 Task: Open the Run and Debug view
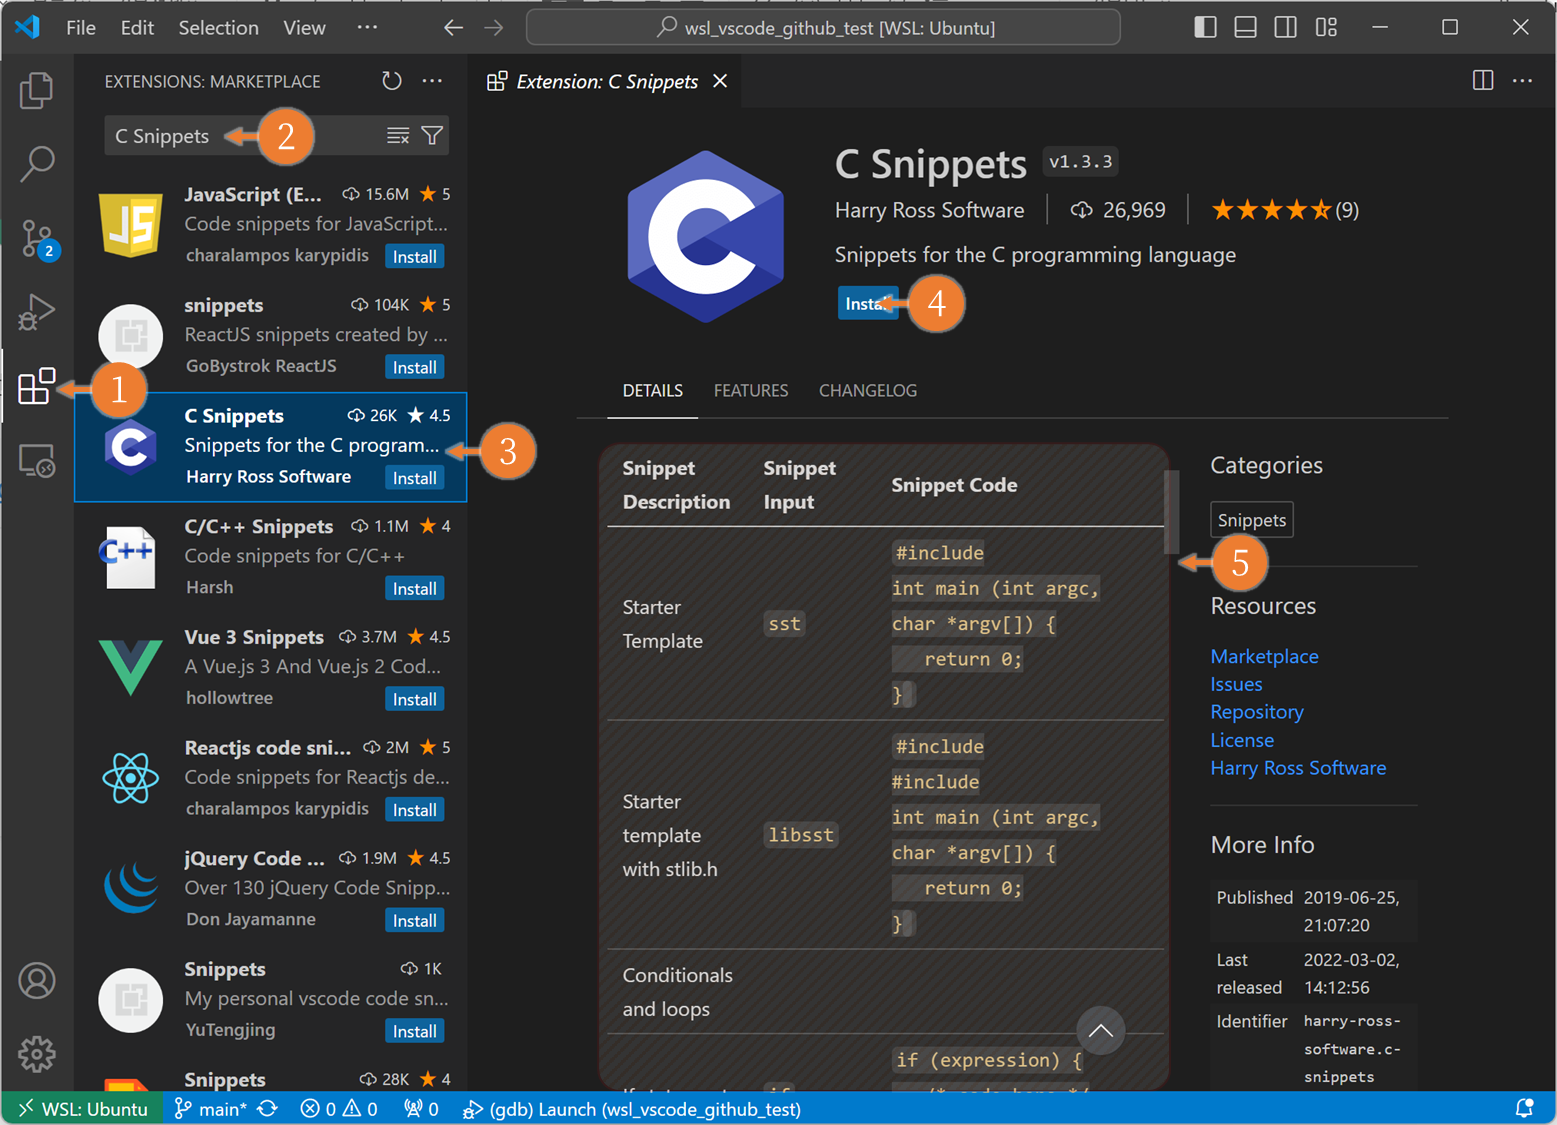(37, 313)
